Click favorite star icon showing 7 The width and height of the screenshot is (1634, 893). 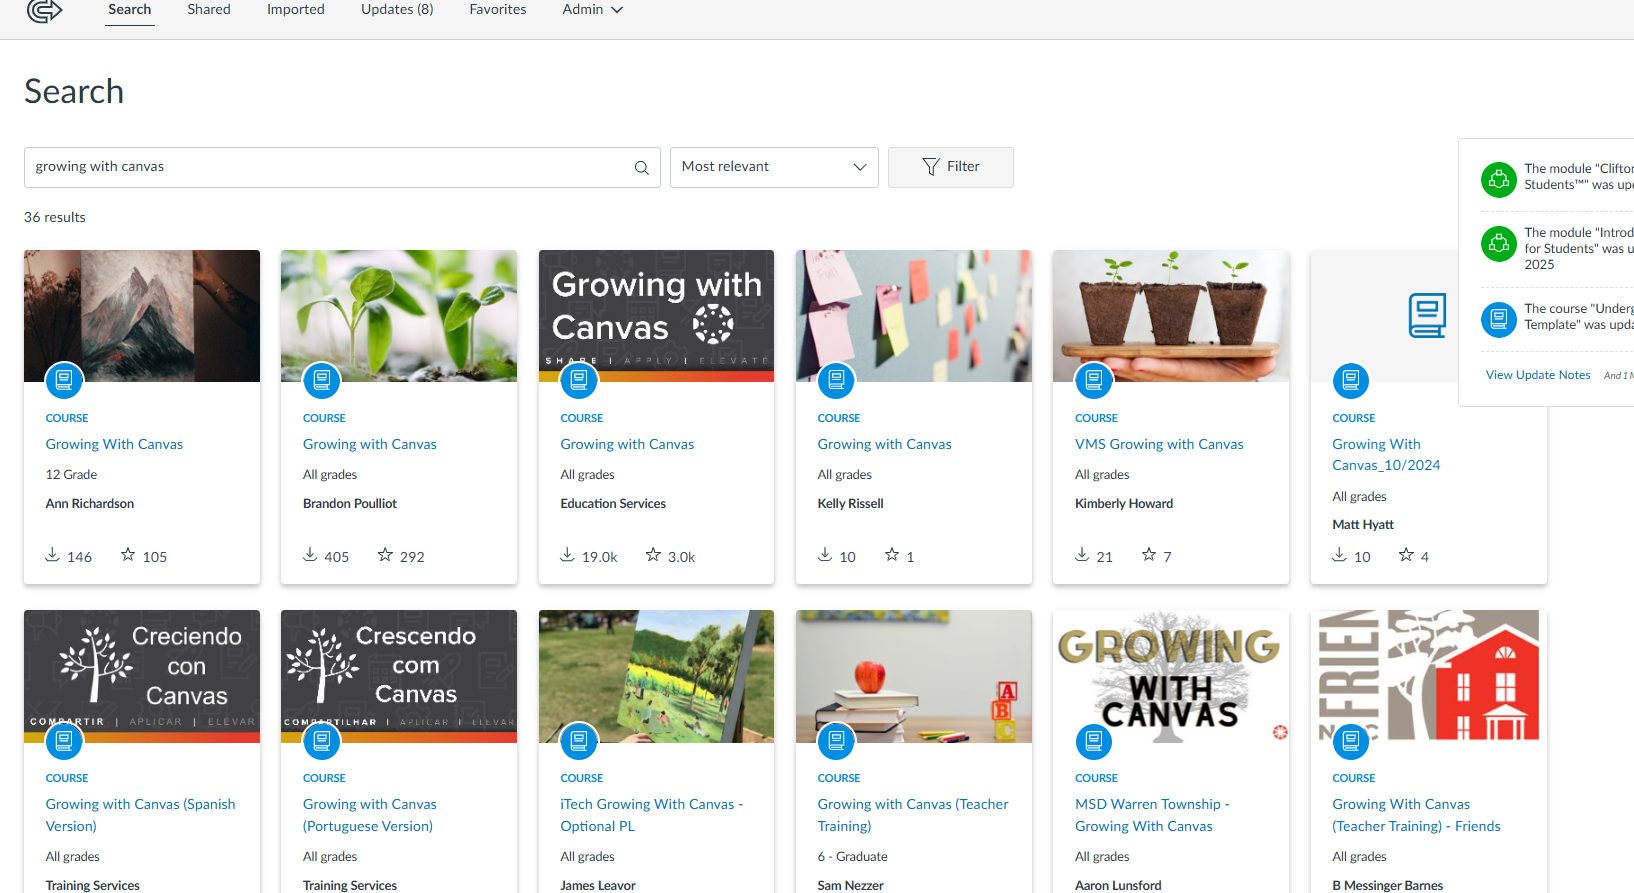coord(1149,554)
